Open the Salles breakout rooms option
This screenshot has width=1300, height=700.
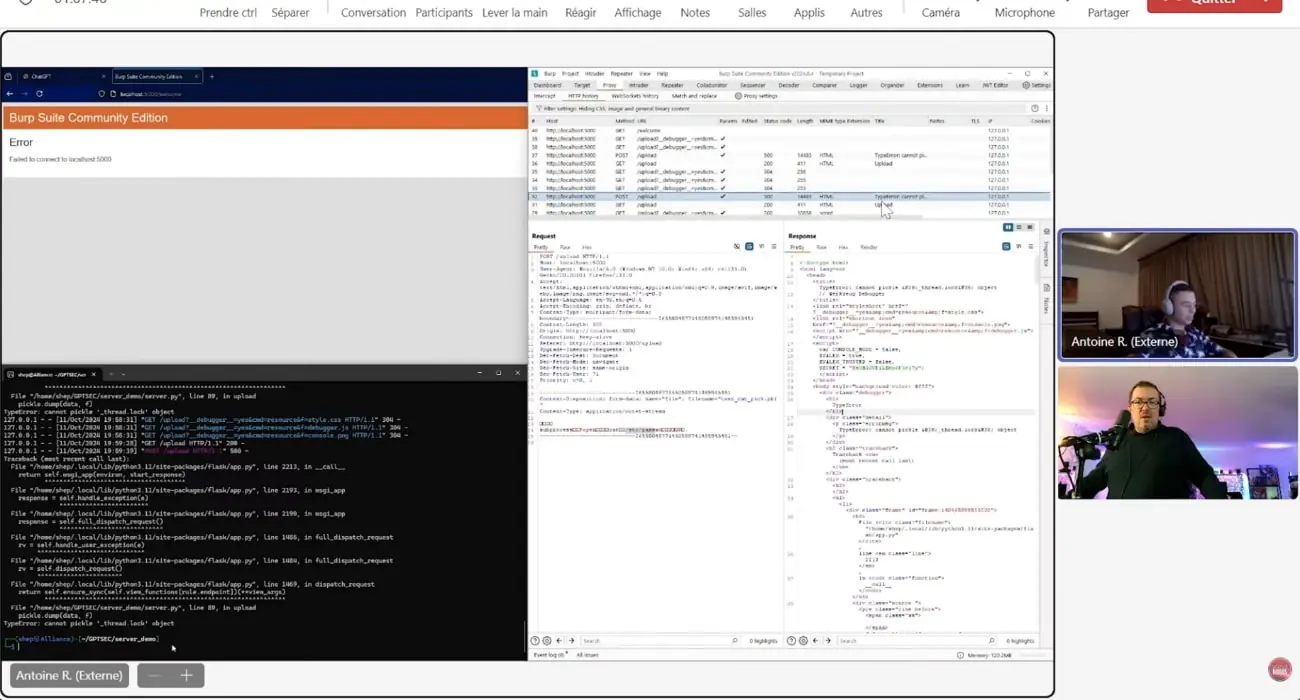pyautogui.click(x=752, y=13)
